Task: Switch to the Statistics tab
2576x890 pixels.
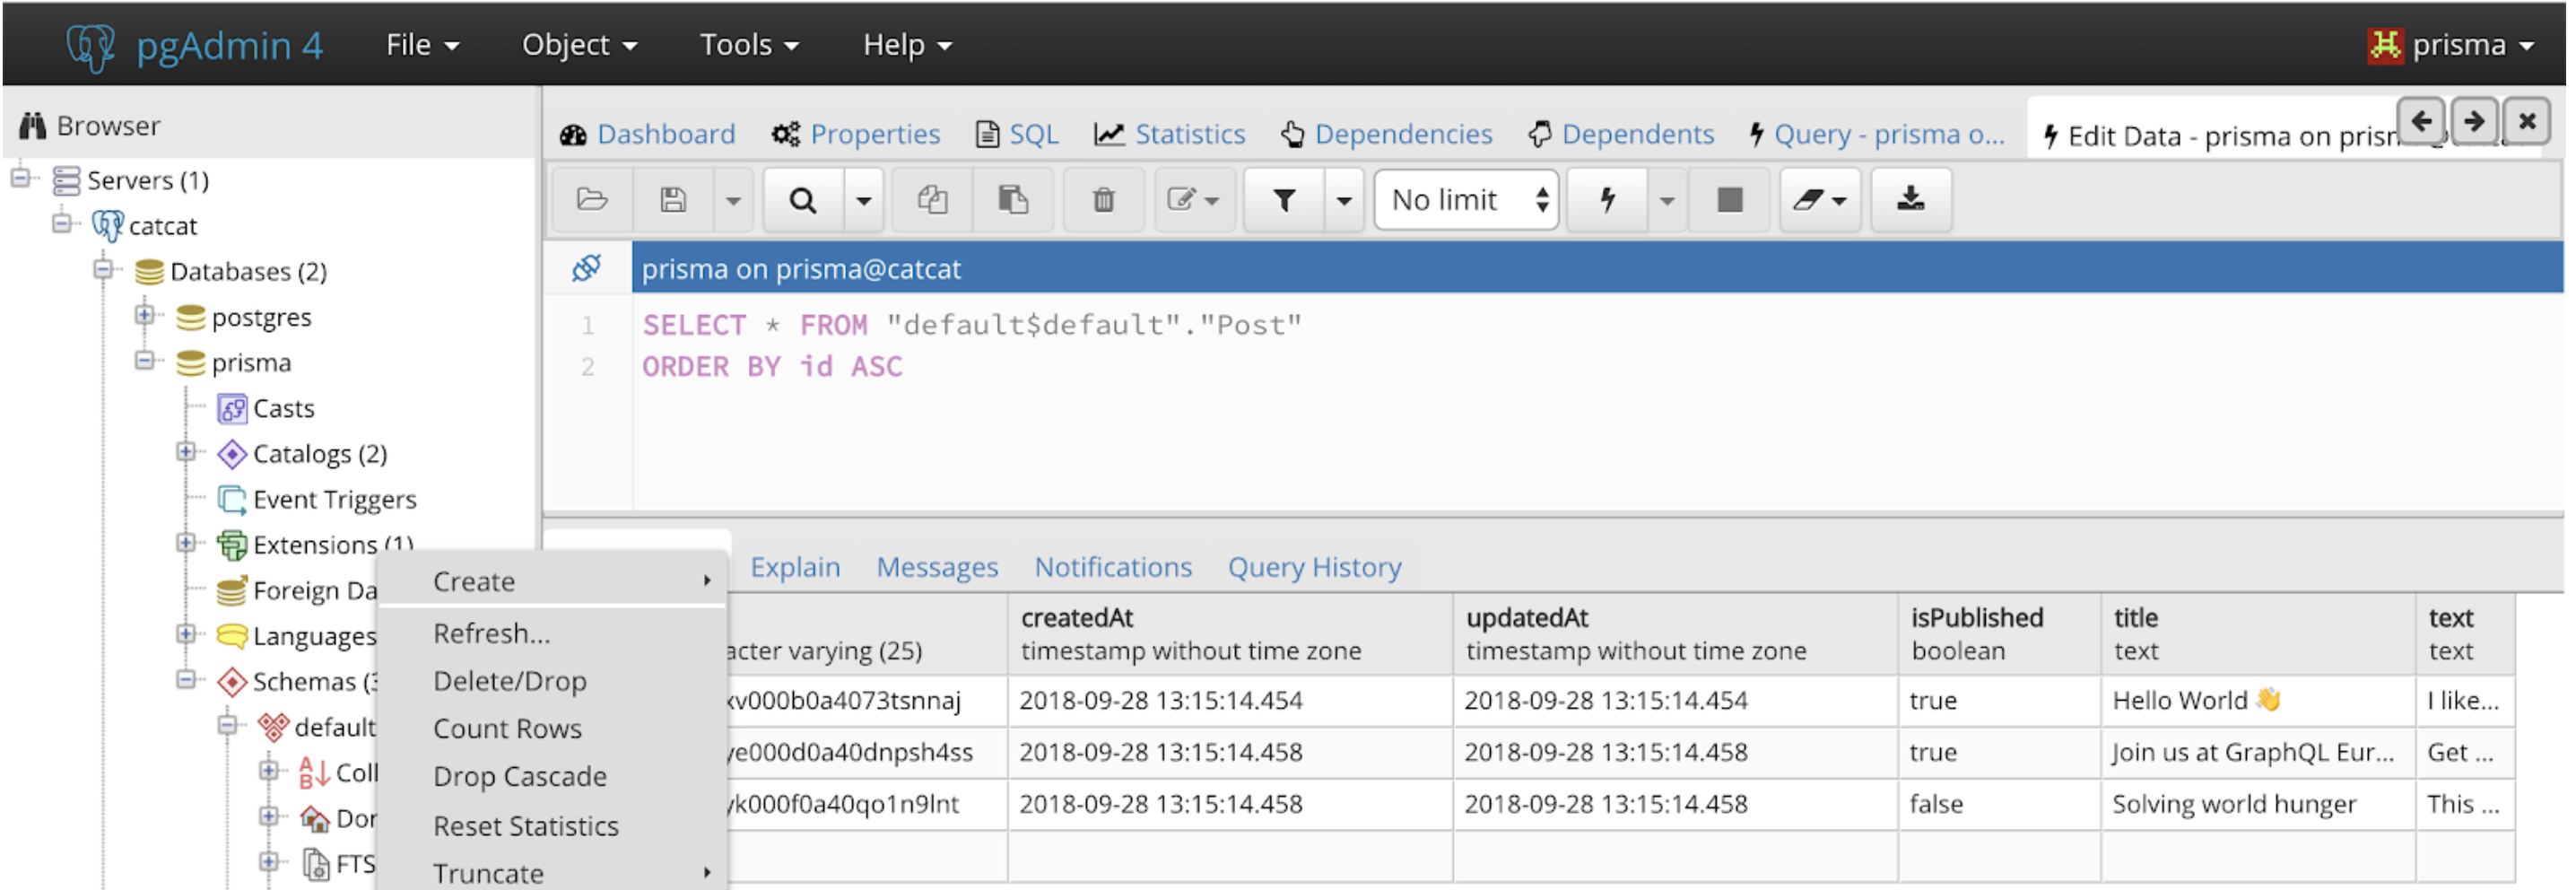Action: pyautogui.click(x=1170, y=134)
